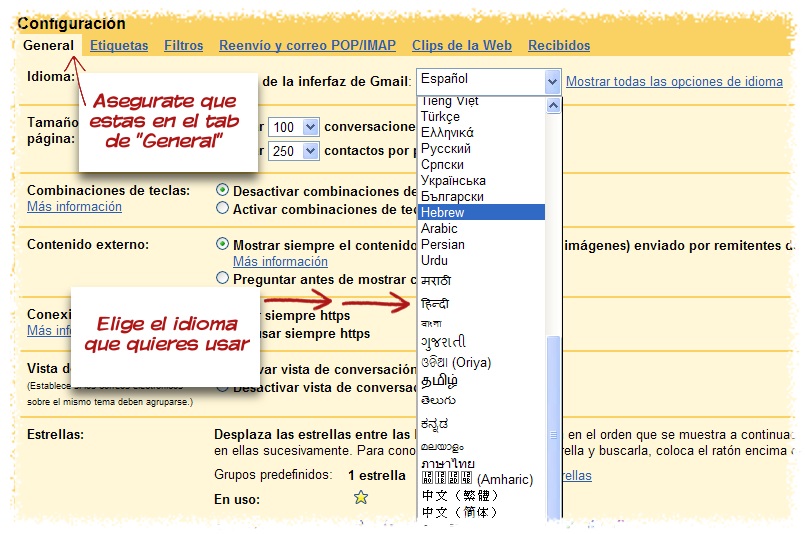This screenshot has width=805, height=534.
Task: Click the language list scroll-up arrow
Action: (x=553, y=106)
